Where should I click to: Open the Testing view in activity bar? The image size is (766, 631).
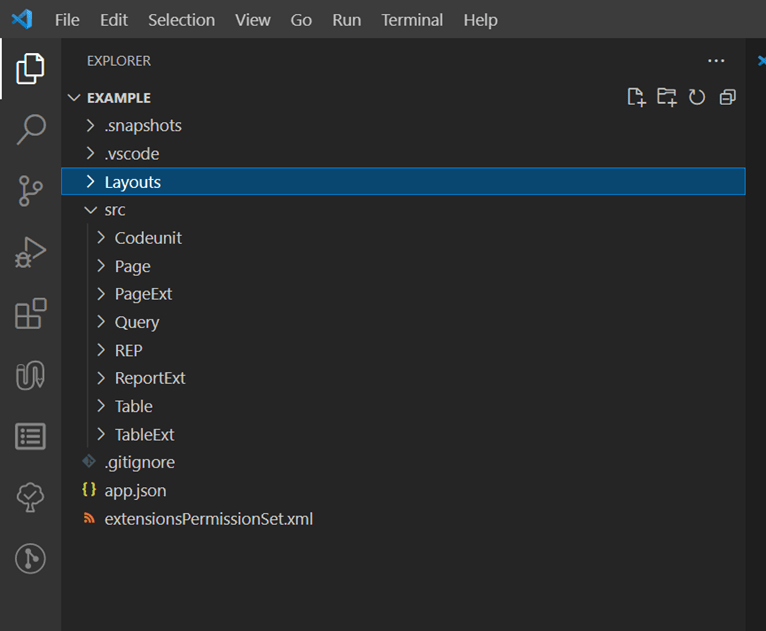click(x=31, y=498)
